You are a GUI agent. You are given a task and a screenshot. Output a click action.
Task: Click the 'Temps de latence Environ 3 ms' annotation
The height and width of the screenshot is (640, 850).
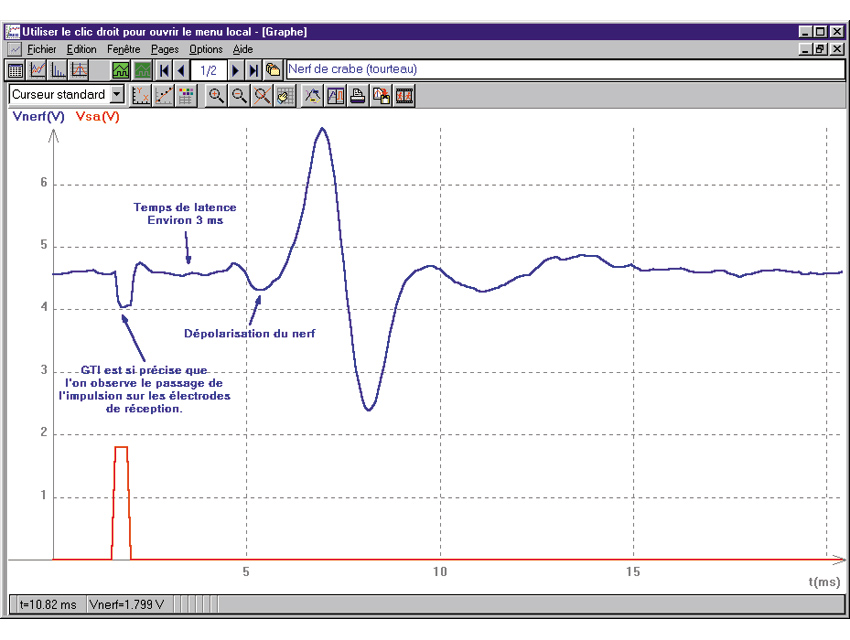pos(185,214)
